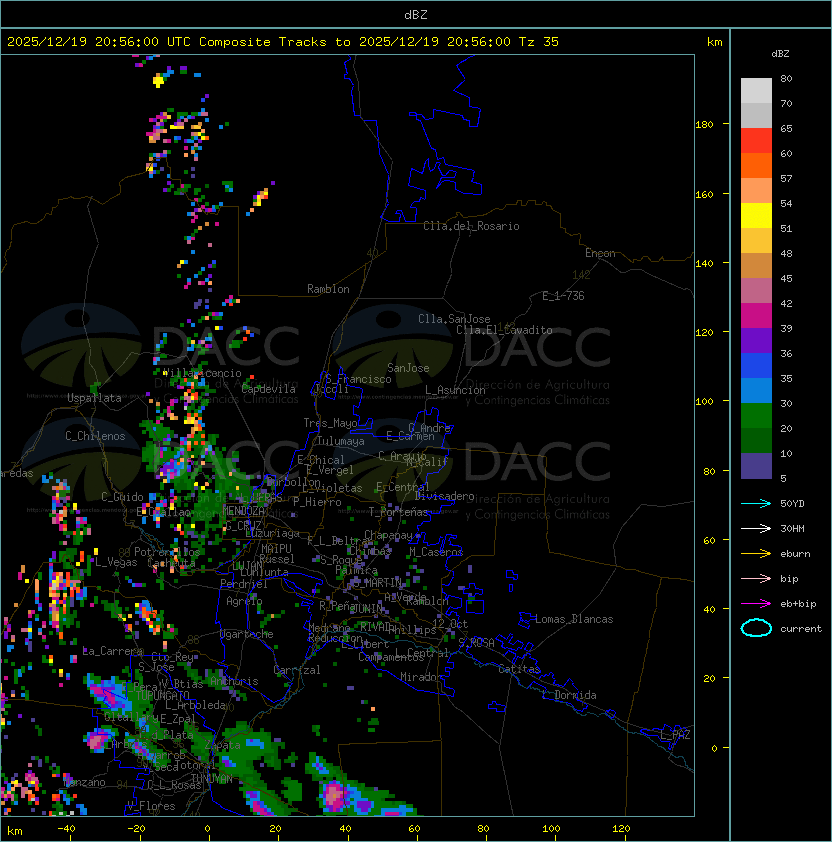
Task: Select the magenta 39–42 dBZ swatch
Action: [x=756, y=316]
